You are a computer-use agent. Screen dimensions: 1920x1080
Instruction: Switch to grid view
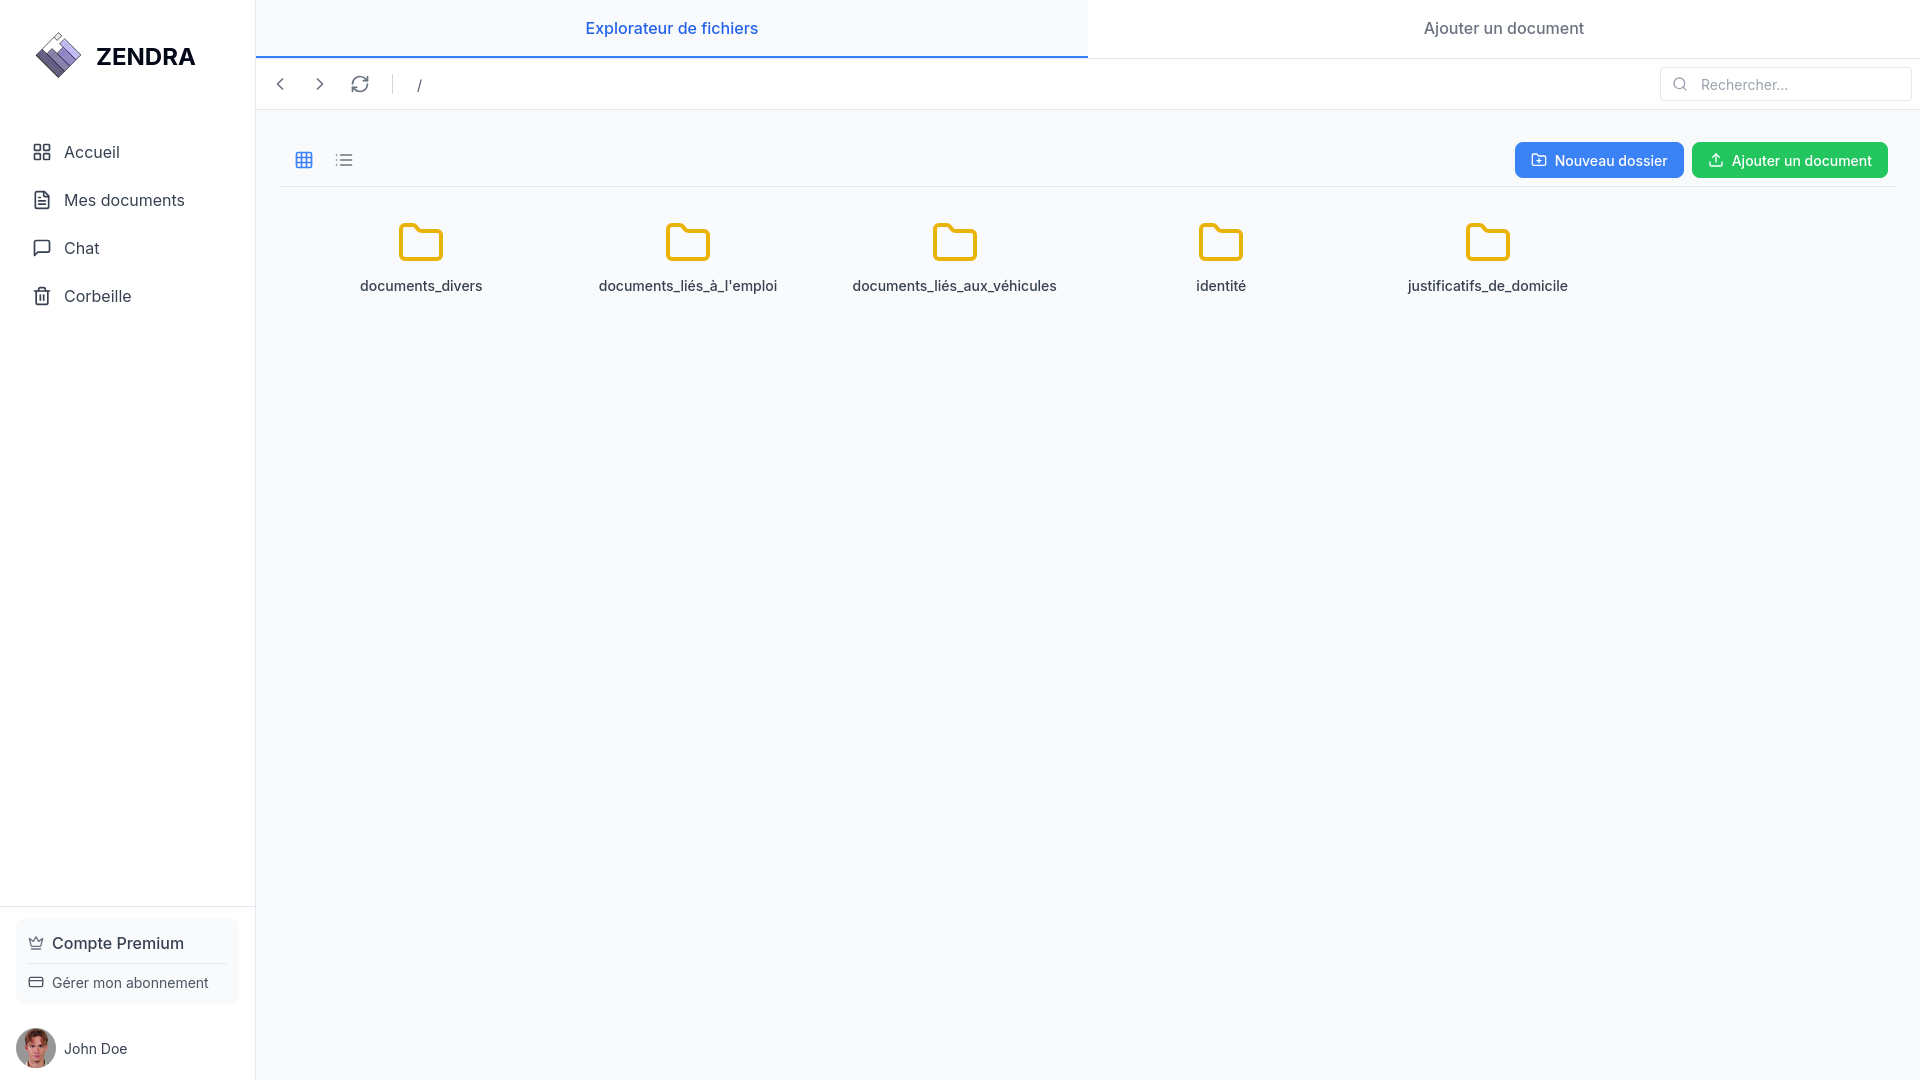click(304, 160)
